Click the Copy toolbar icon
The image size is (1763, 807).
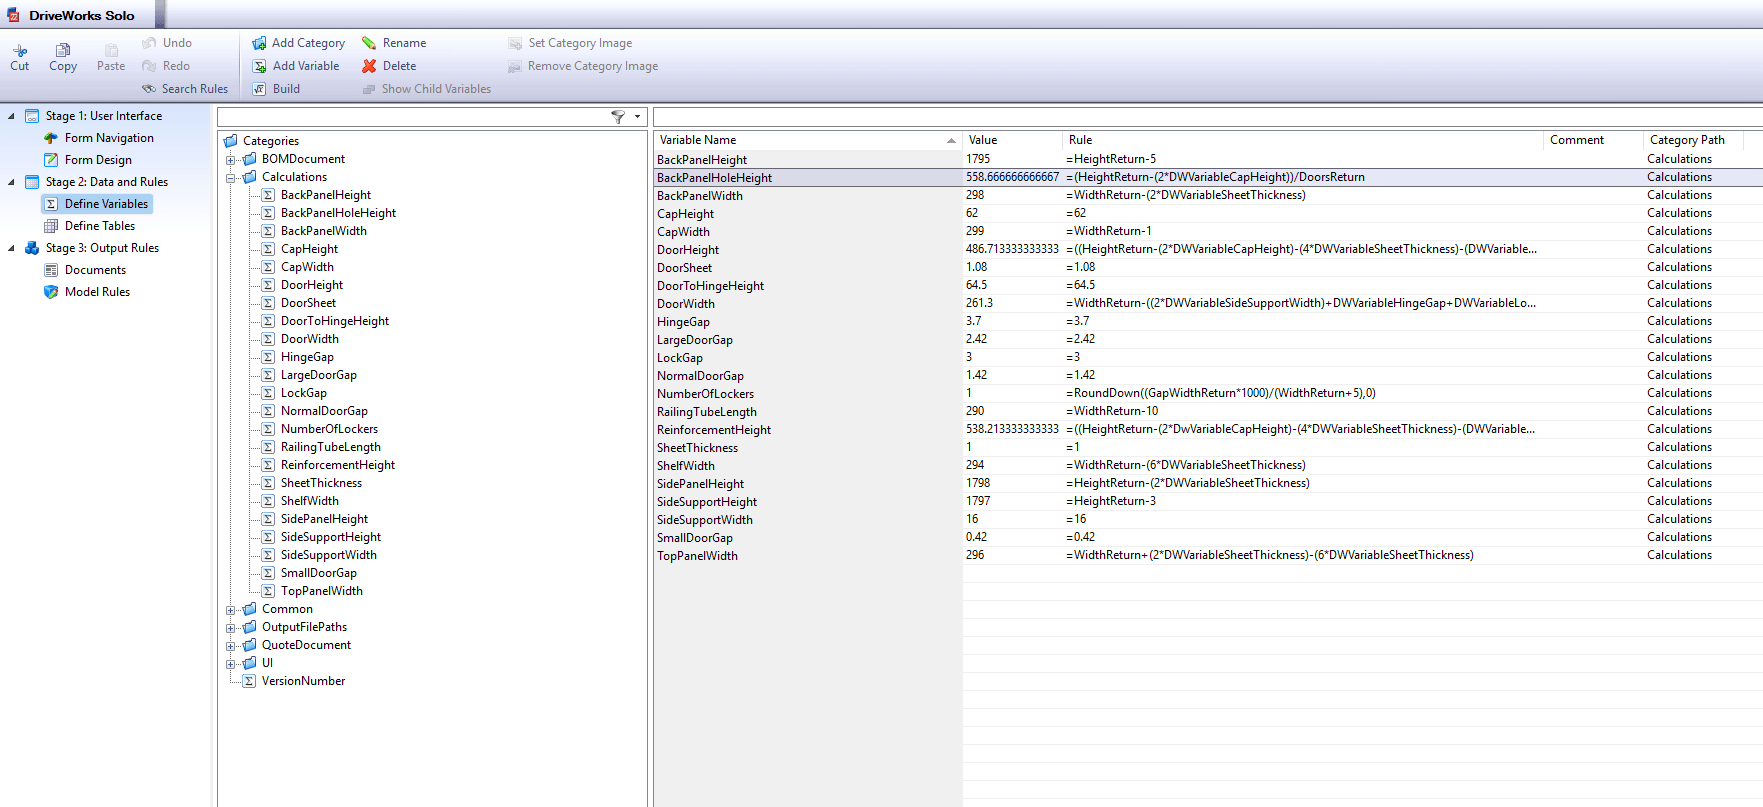click(63, 51)
